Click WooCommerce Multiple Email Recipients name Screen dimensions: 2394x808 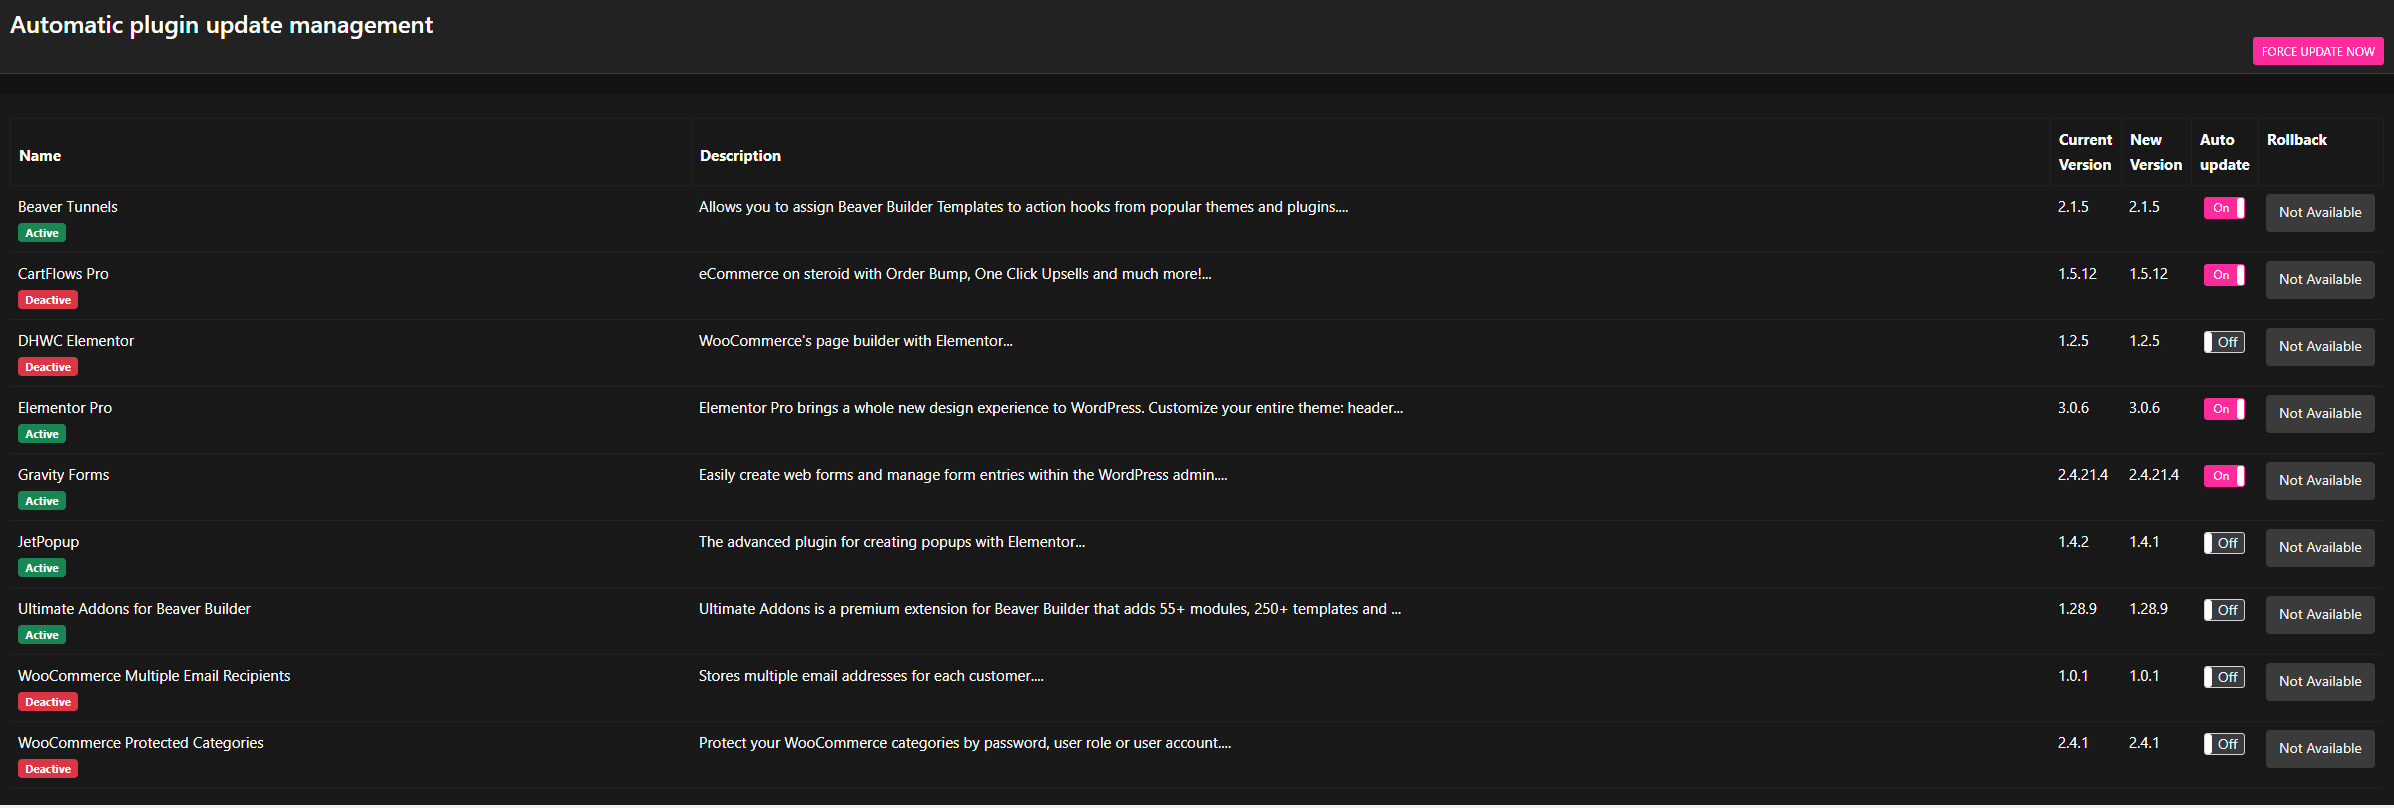click(154, 676)
